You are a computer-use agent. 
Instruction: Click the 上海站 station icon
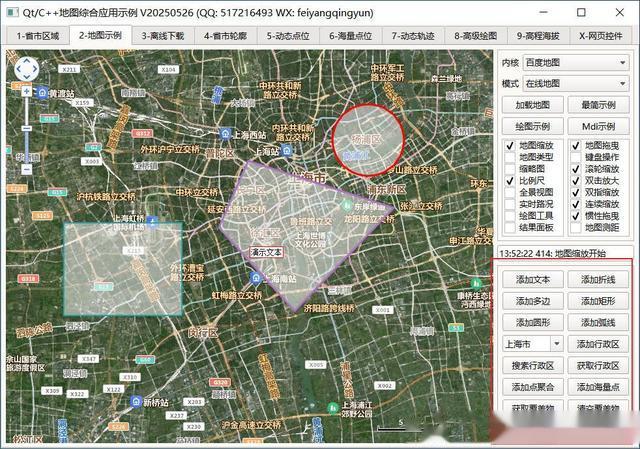tap(287, 150)
